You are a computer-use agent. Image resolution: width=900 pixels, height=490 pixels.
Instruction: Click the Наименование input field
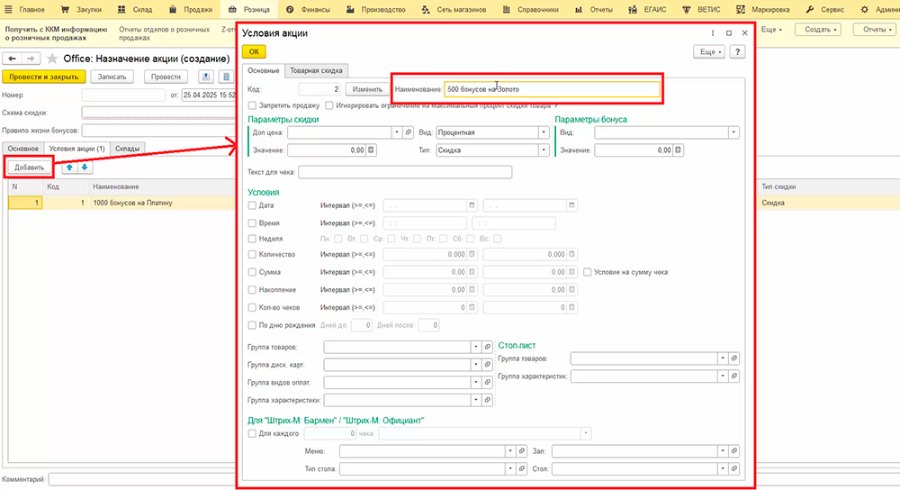[x=552, y=90]
